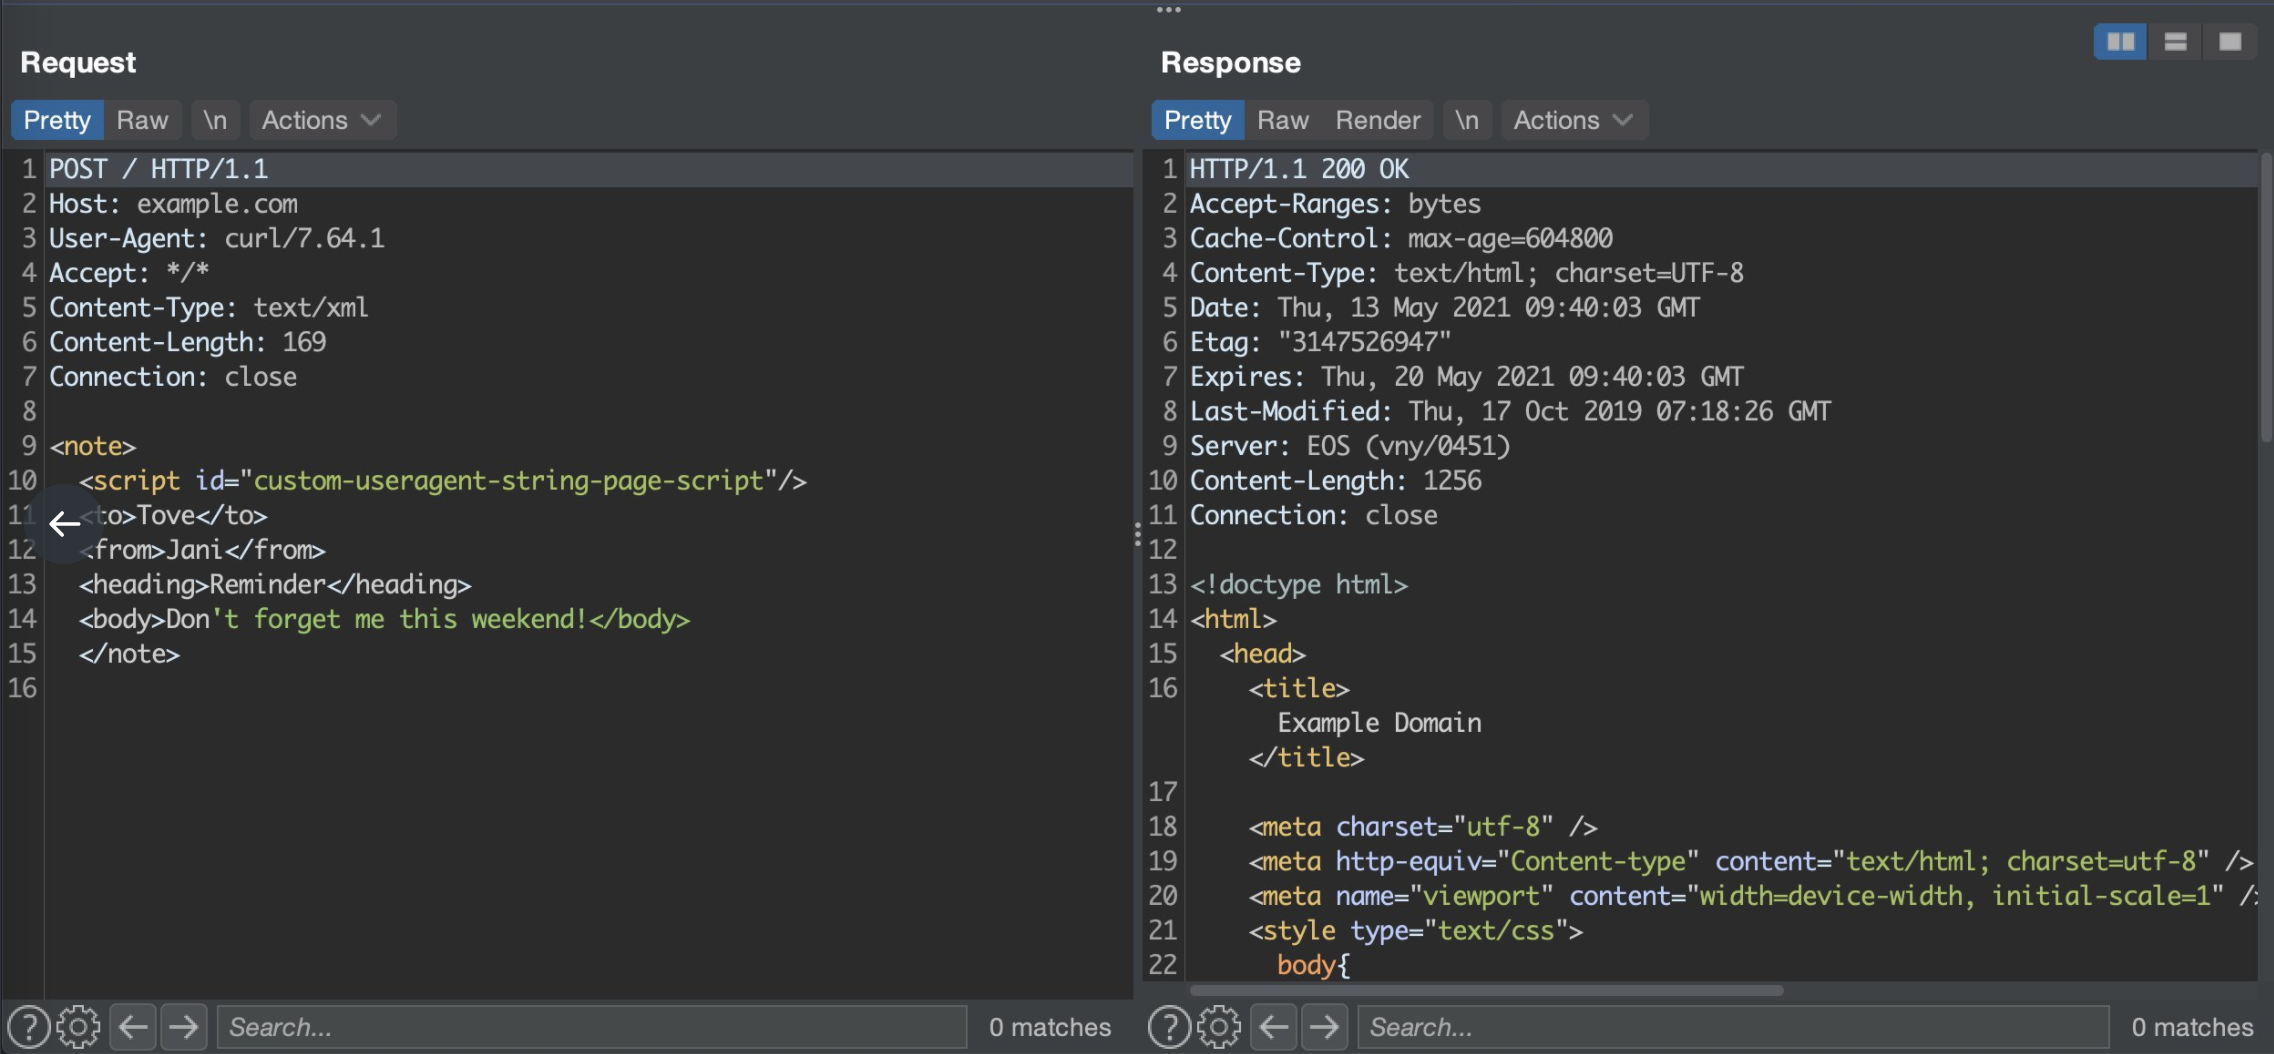Viewport: 2274px width, 1054px height.
Task: Click the 'Last-Modified' response header line
Action: tap(1511, 411)
